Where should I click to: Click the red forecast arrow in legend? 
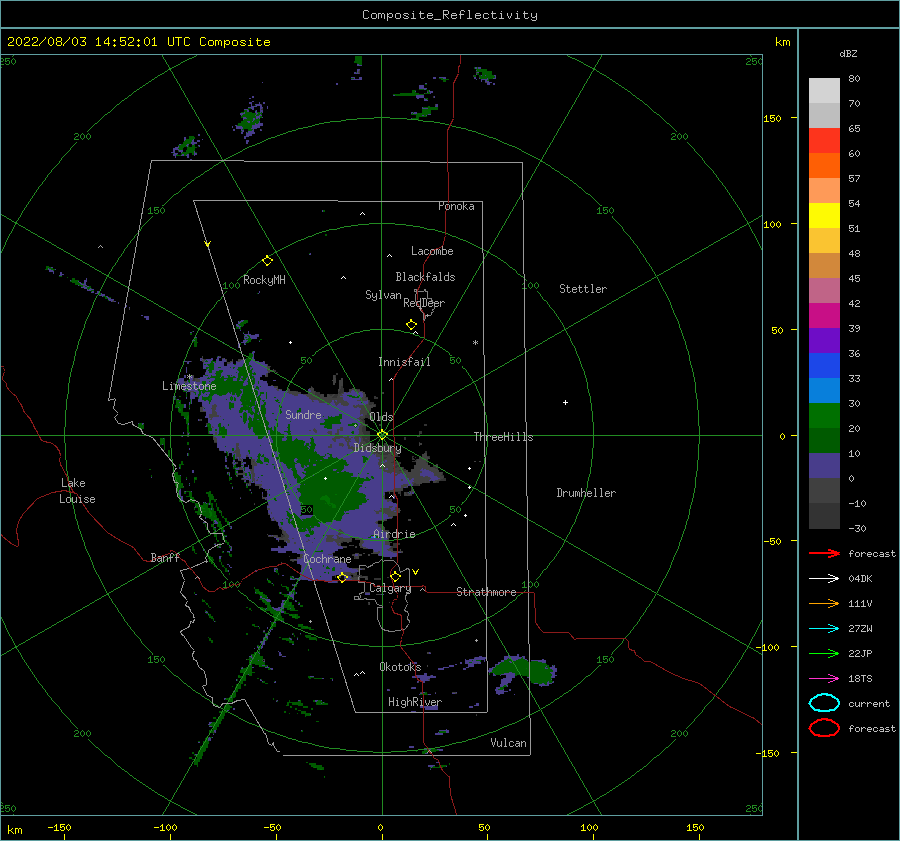coord(824,553)
